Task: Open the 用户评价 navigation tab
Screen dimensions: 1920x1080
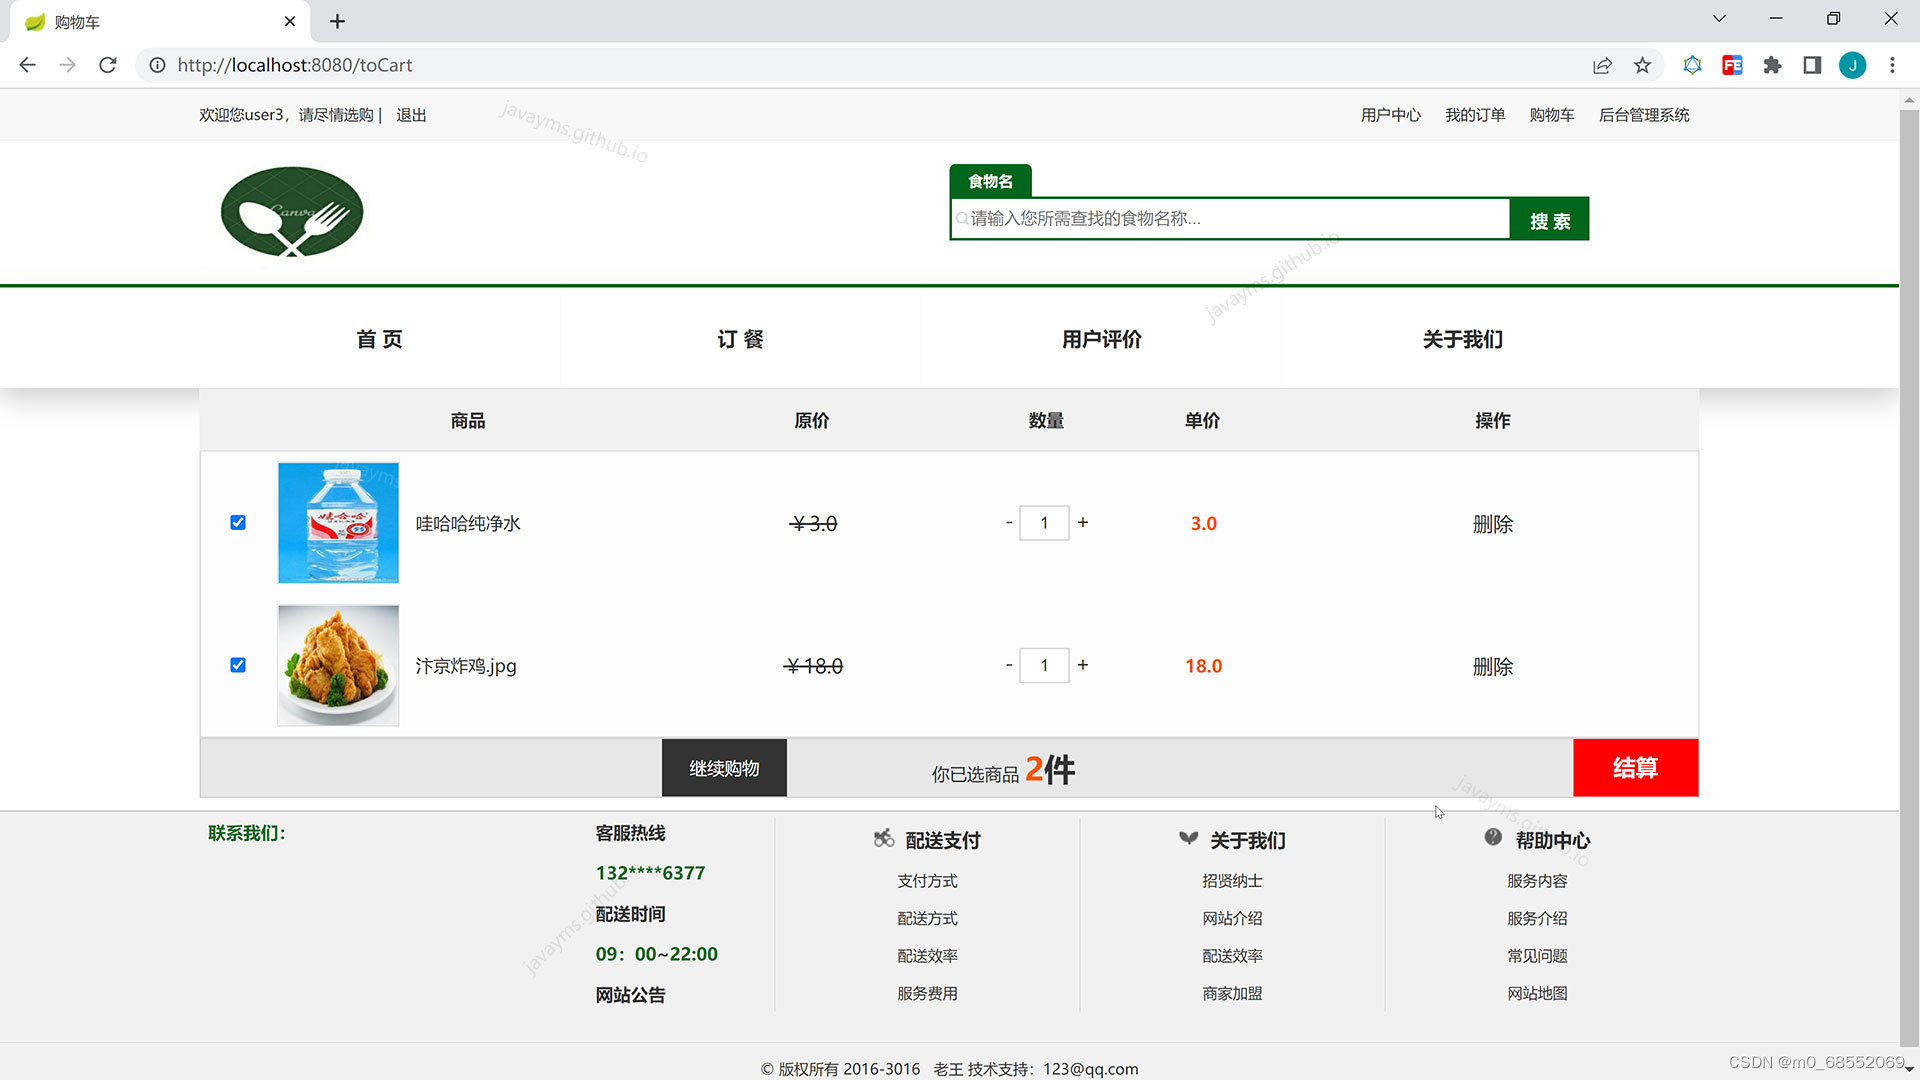Action: (1101, 339)
